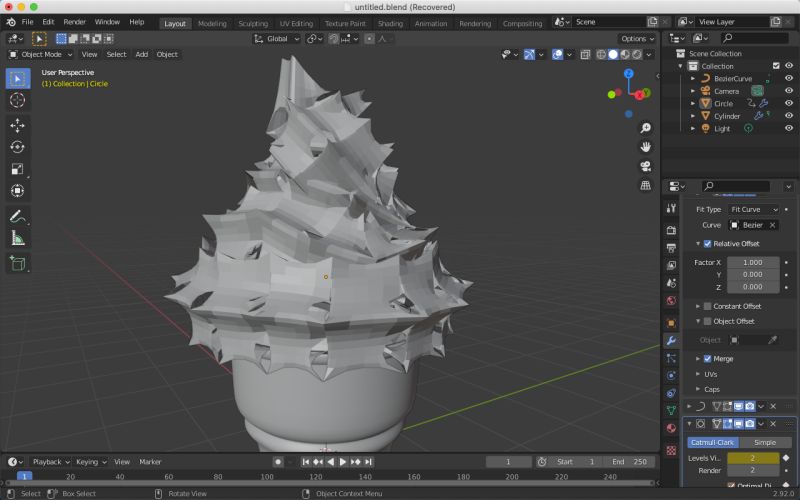Screen dimensions: 800x500
Task: Switch to the Modeling workspace tab
Action: (212, 23)
